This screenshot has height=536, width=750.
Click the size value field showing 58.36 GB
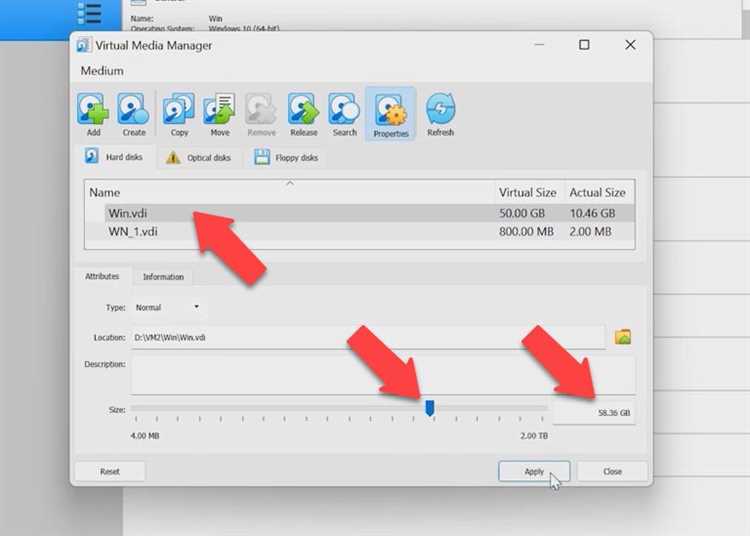coord(595,412)
